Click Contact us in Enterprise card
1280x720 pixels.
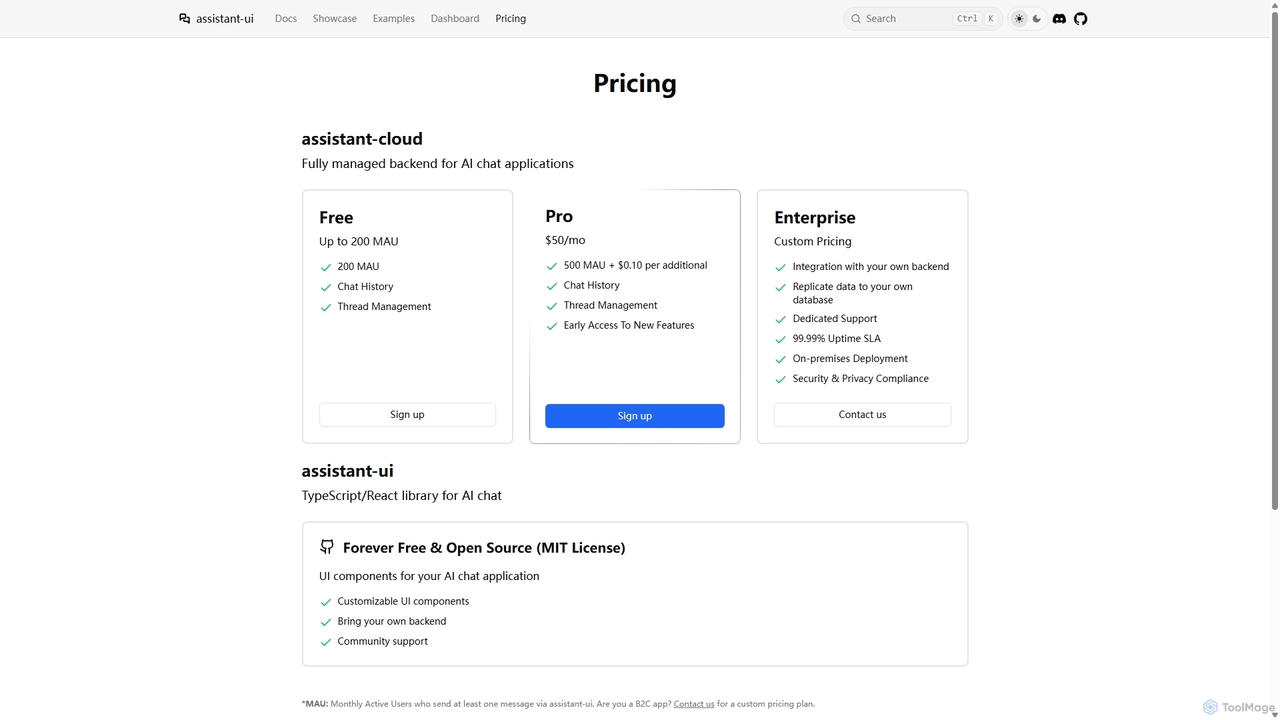862,415
